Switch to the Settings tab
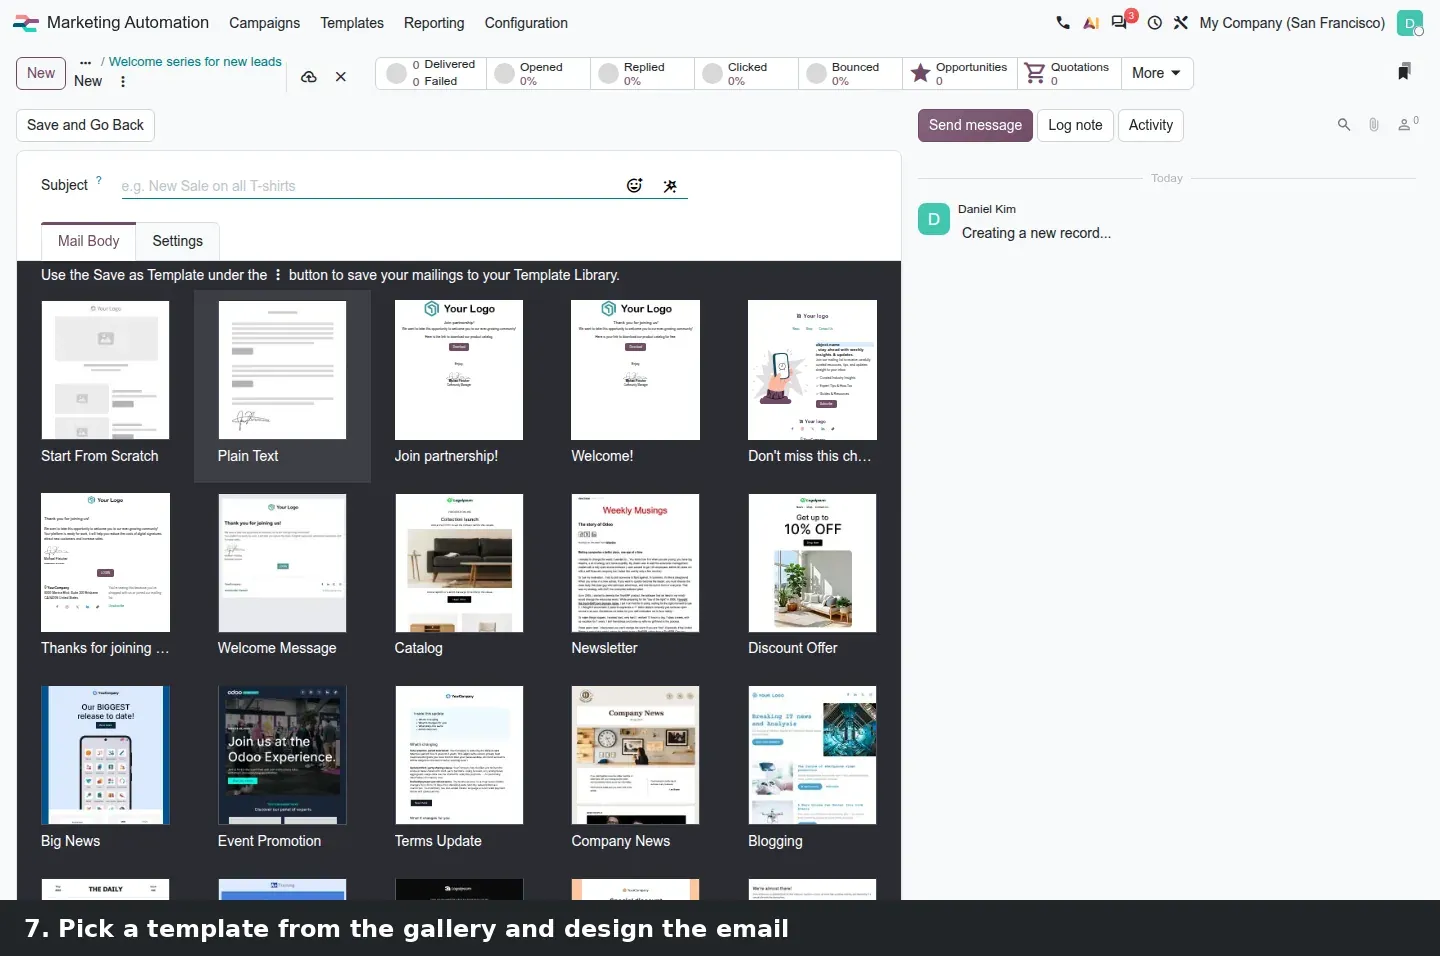The width and height of the screenshot is (1440, 956). point(178,241)
